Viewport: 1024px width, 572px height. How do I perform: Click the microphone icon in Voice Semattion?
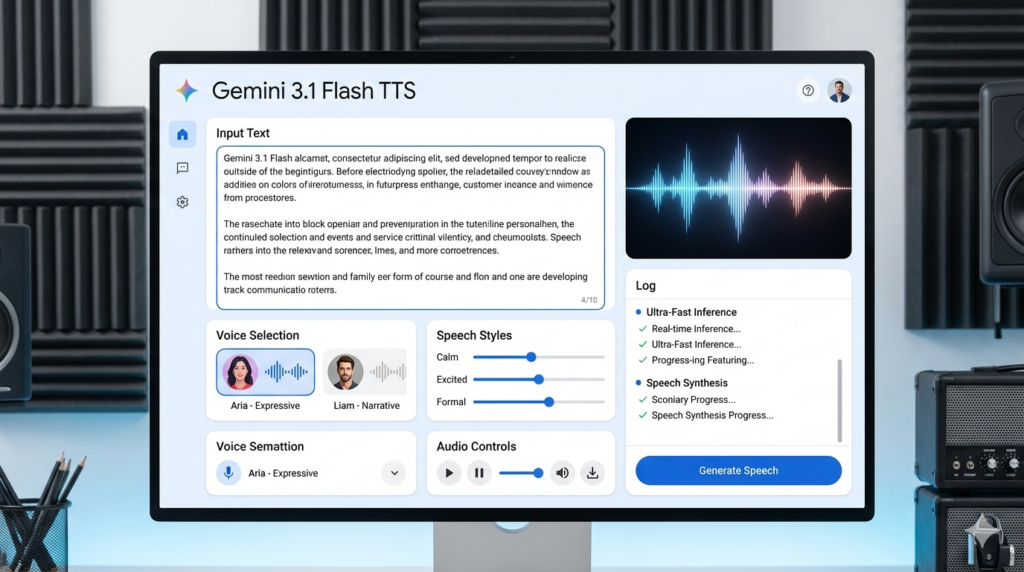click(229, 473)
